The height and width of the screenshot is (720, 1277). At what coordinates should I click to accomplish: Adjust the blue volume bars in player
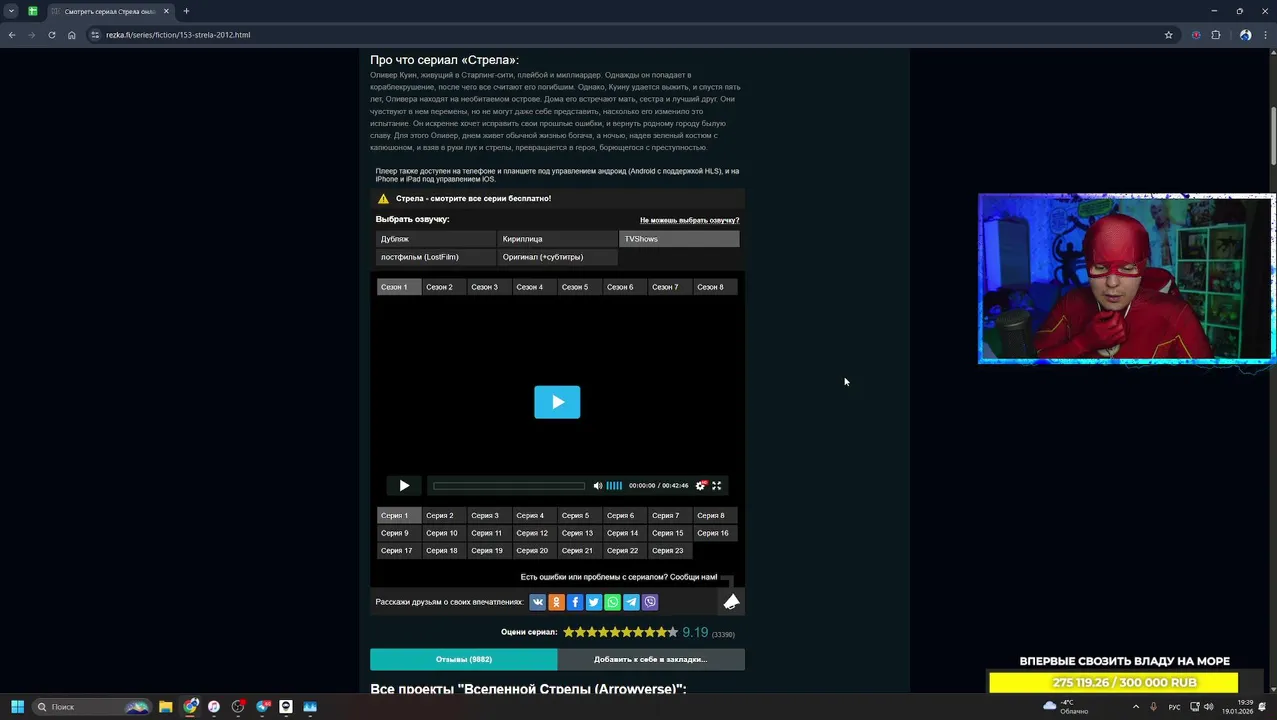pos(614,486)
